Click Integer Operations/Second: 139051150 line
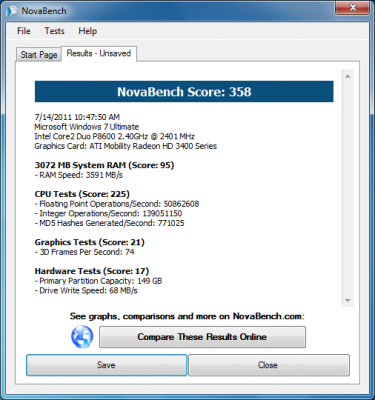 (x=108, y=213)
